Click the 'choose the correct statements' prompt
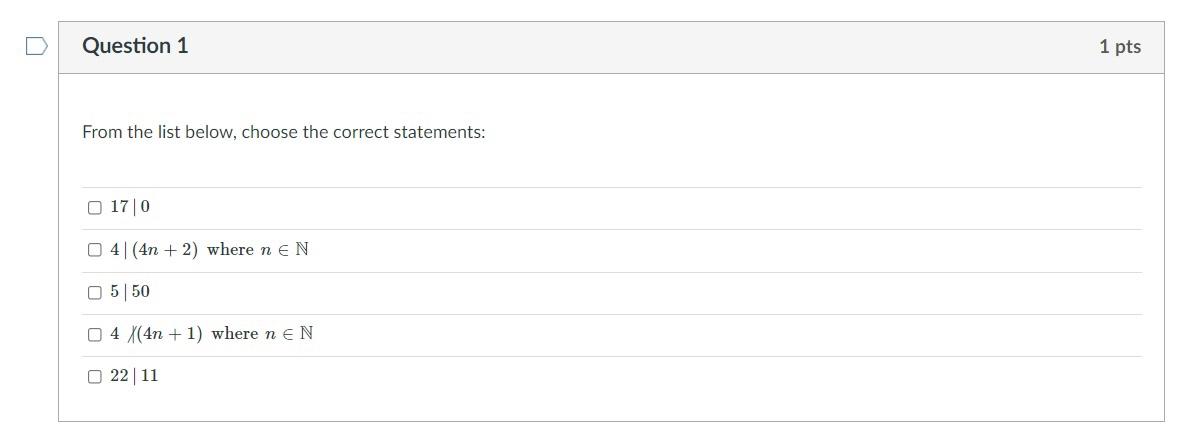Image resolution: width=1187 pixels, height=424 pixels. tap(363, 132)
